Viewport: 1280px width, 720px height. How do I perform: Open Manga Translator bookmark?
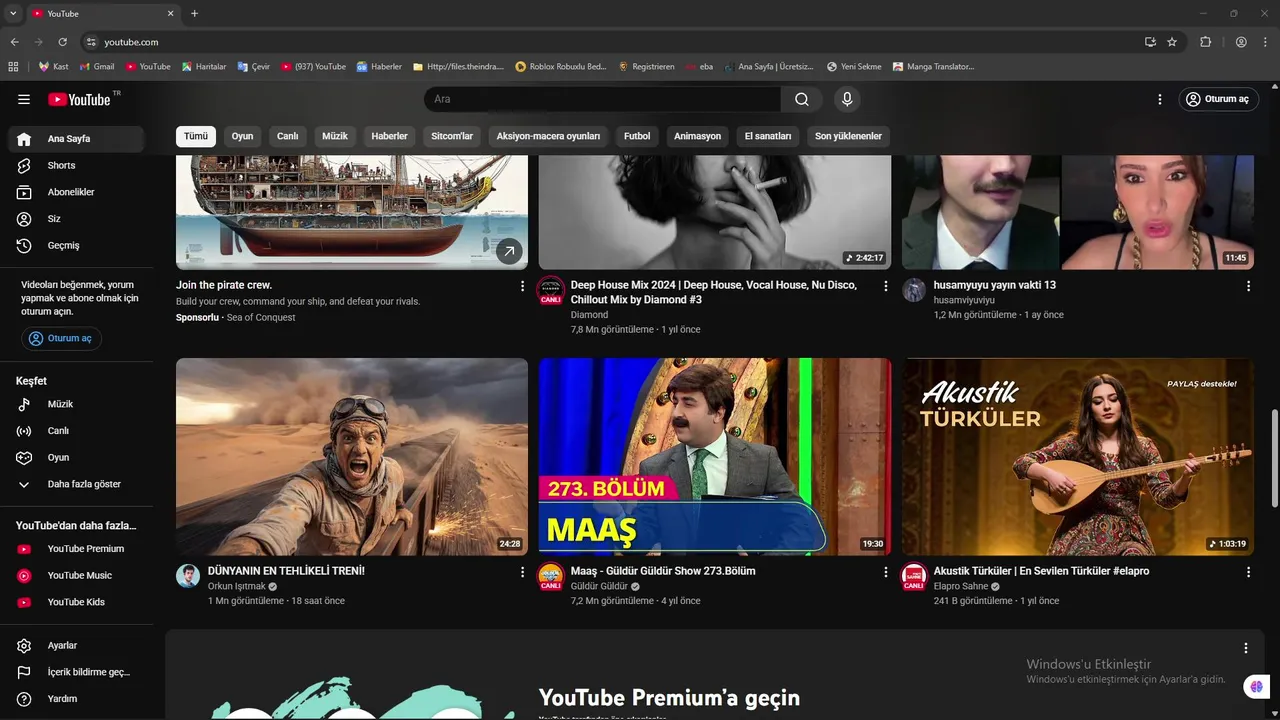click(x=933, y=67)
